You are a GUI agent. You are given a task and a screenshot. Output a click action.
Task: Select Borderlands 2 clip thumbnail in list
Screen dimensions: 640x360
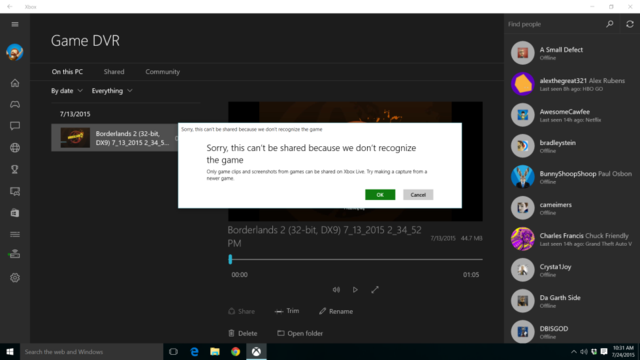click(75, 138)
